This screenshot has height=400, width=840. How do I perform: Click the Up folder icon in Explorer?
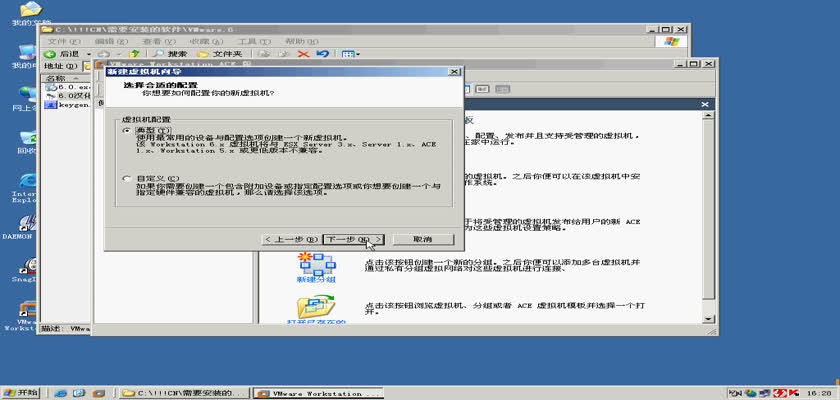(134, 54)
